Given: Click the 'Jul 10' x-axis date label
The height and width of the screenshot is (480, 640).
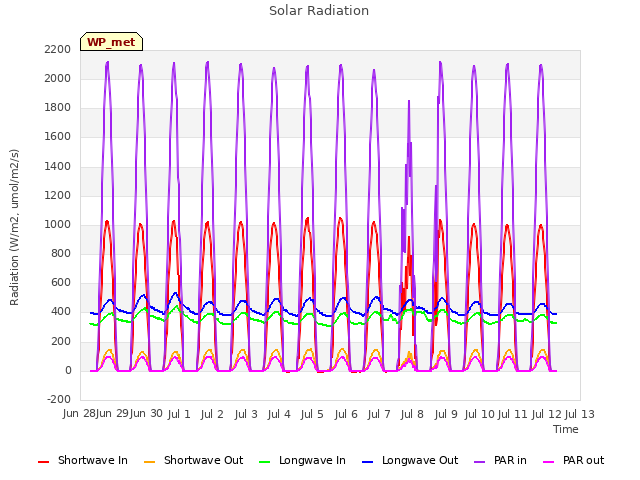Looking at the screenshot, I should coord(480,414).
